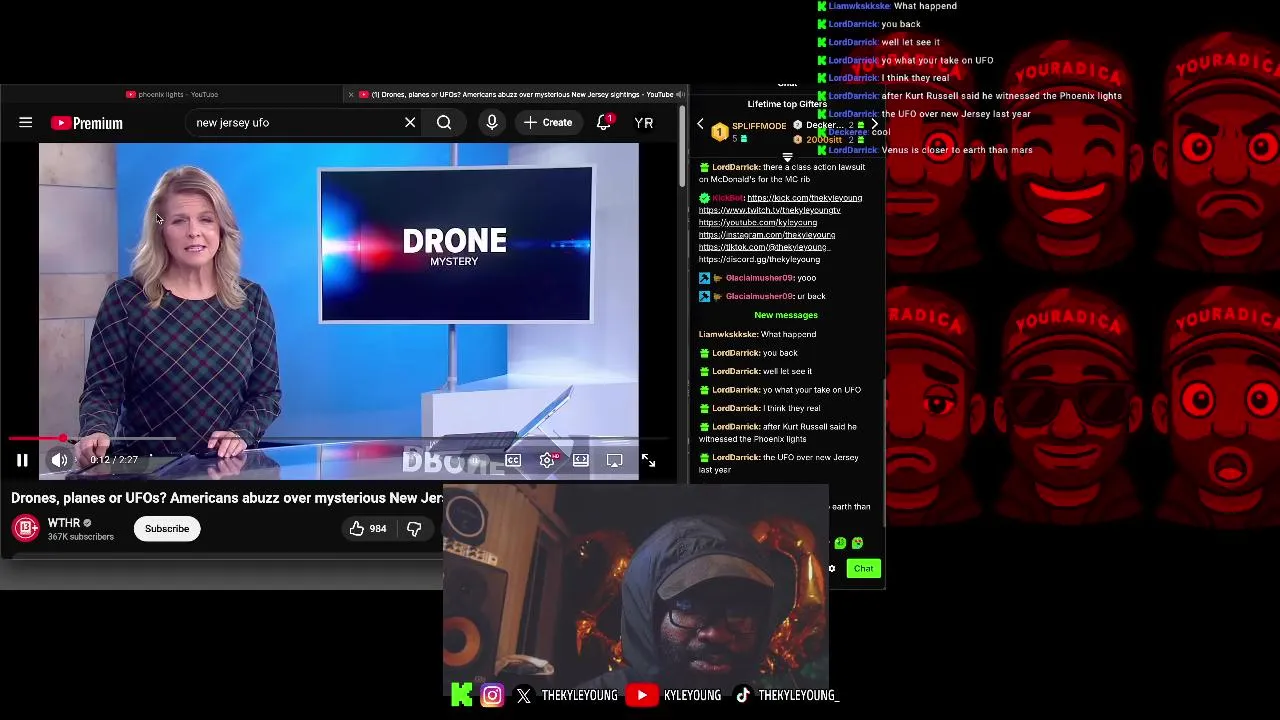Open the WTHR channel avatar

click(x=26, y=528)
